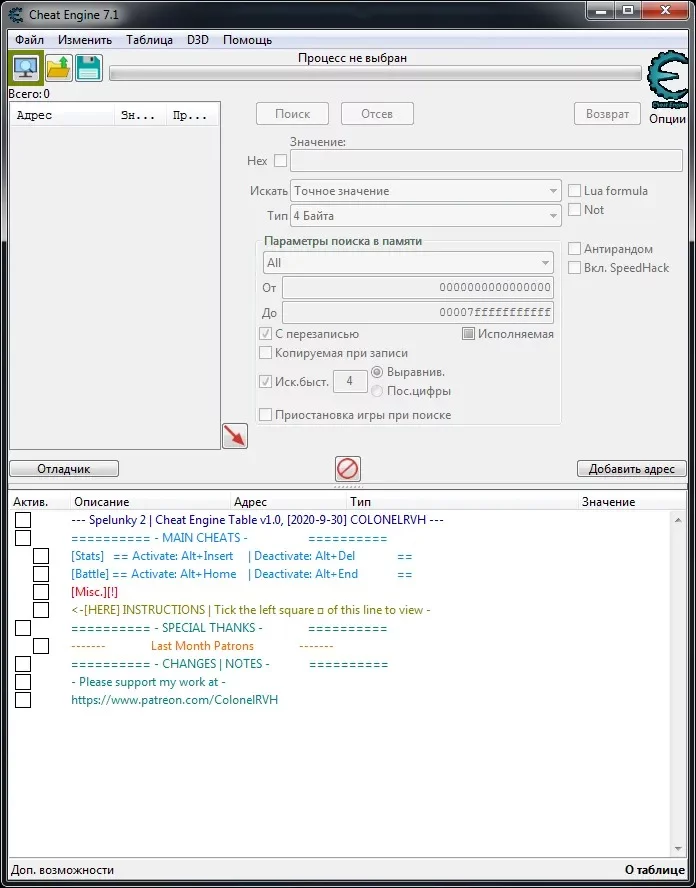Image resolution: width=696 pixels, height=888 pixels.
Task: Open the Помощь menu
Action: (247, 40)
